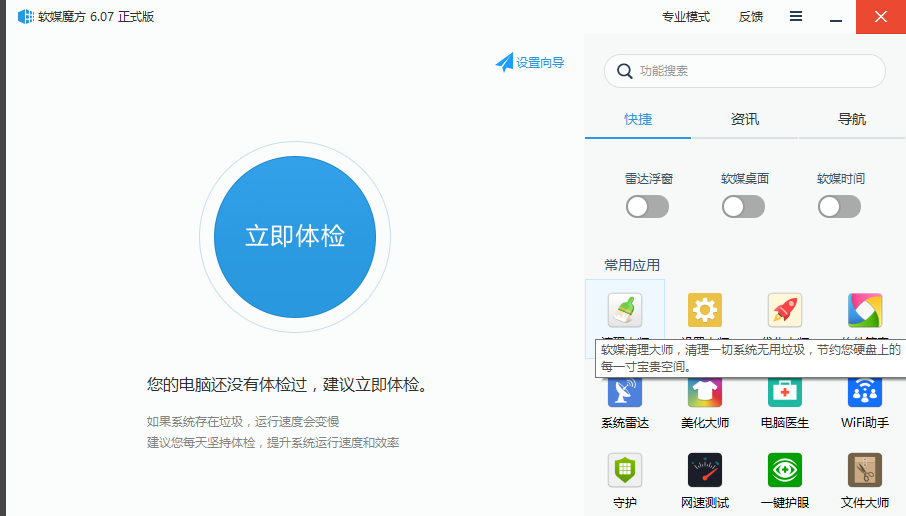Launch the 优化大师 rocket icon
The width and height of the screenshot is (906, 516).
(x=785, y=310)
